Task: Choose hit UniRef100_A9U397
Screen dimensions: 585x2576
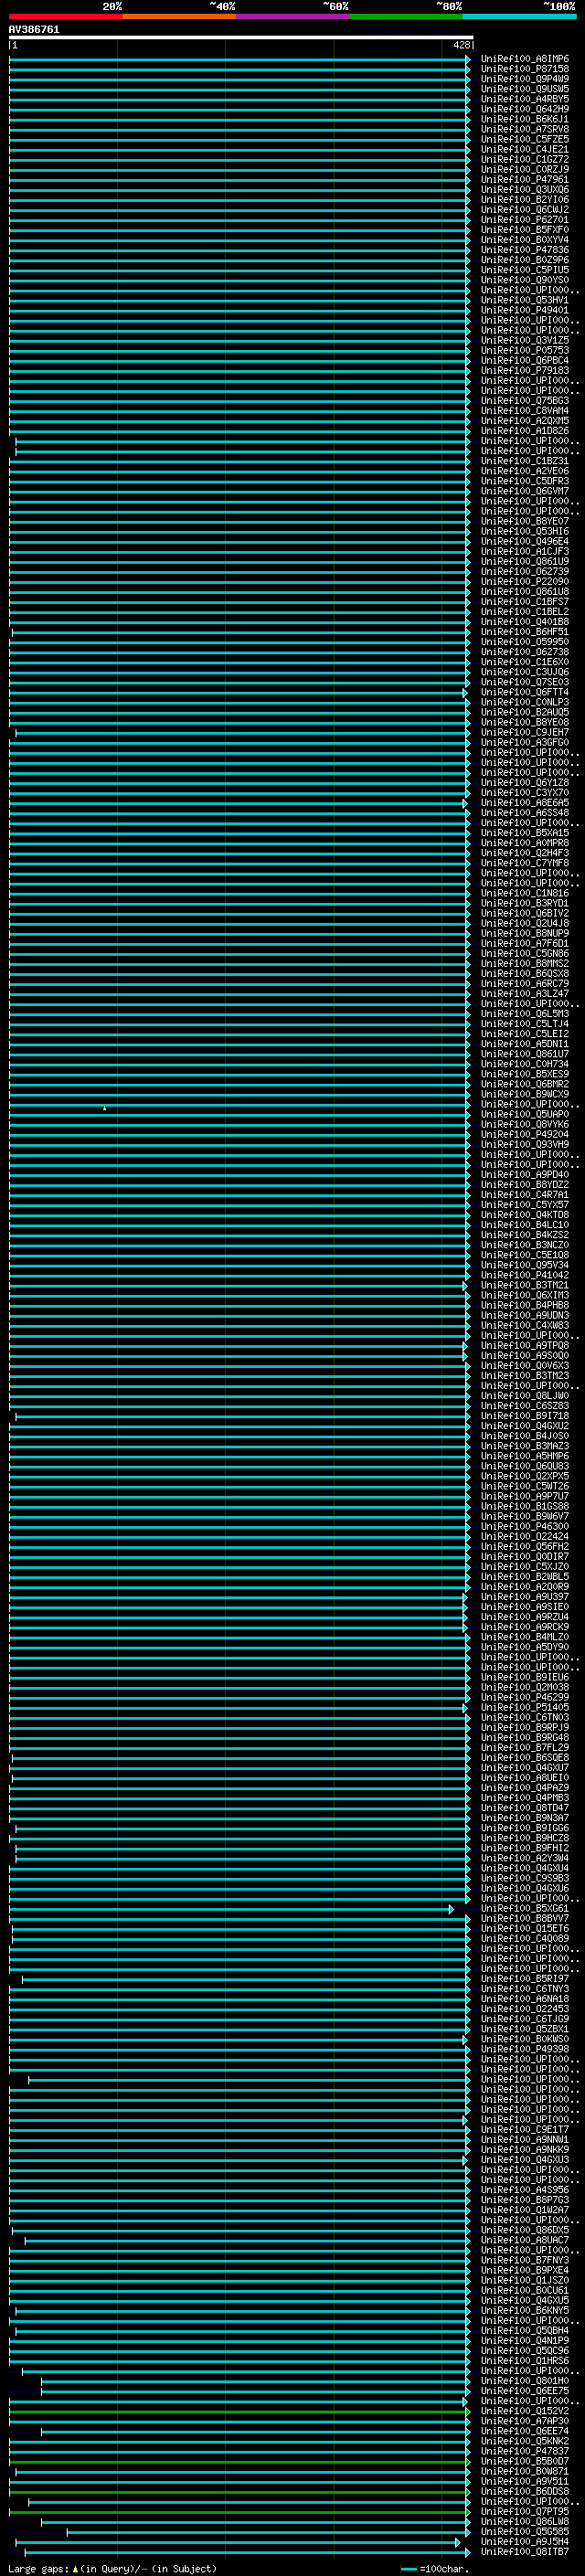Action: point(525,1597)
